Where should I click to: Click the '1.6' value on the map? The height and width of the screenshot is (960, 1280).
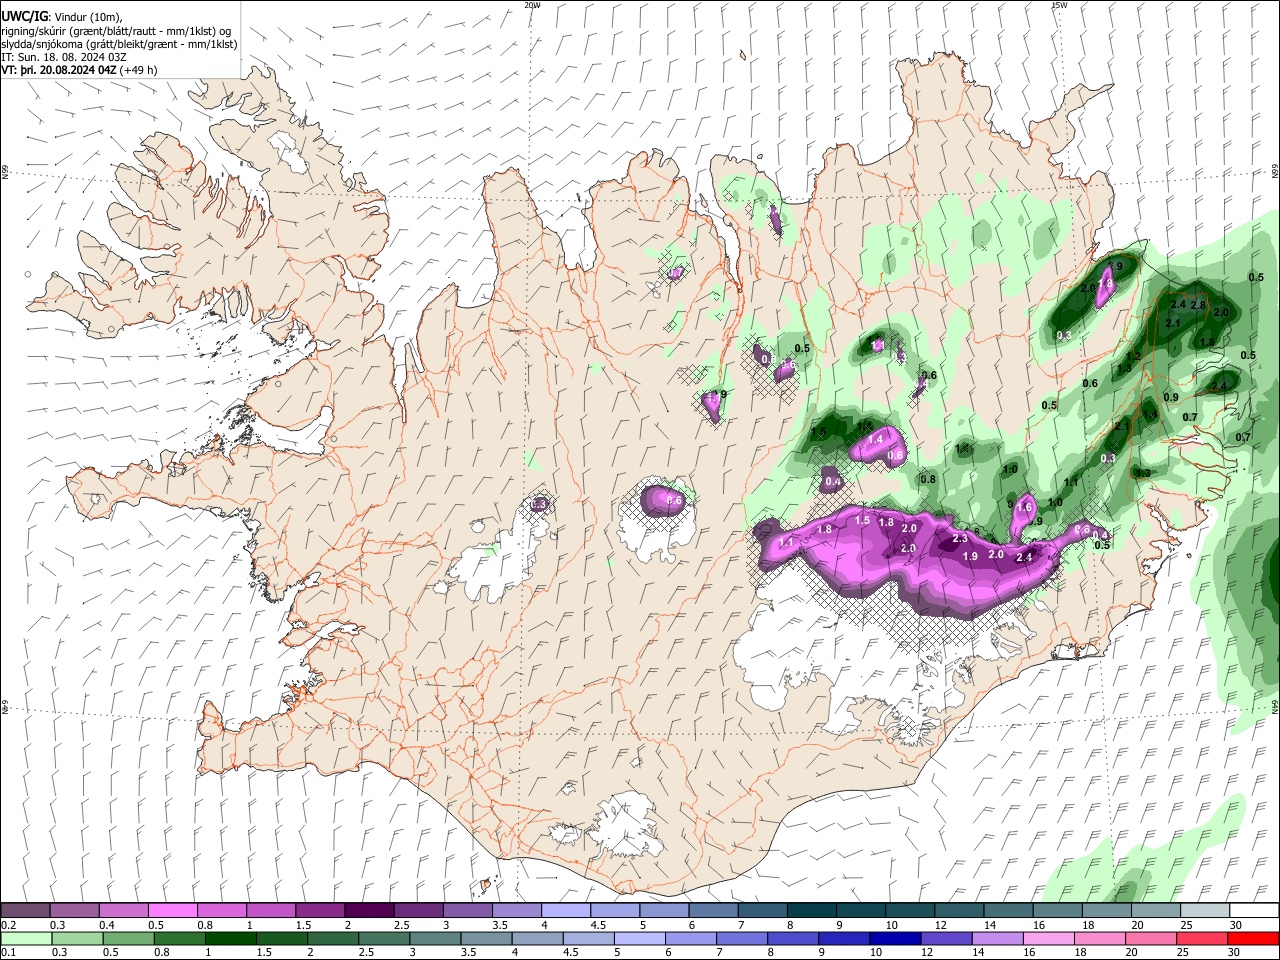[1024, 508]
